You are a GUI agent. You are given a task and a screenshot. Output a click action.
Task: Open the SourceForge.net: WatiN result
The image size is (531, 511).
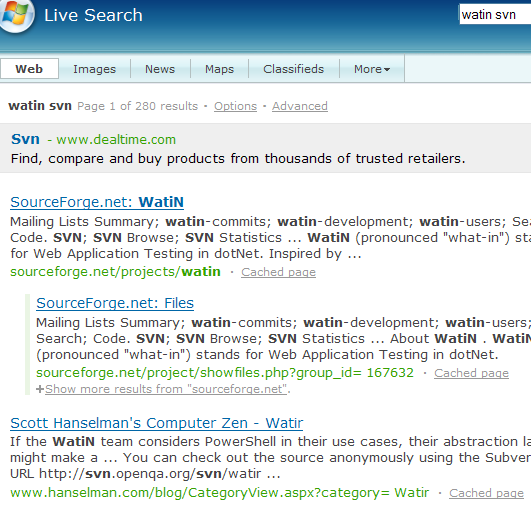[97, 202]
